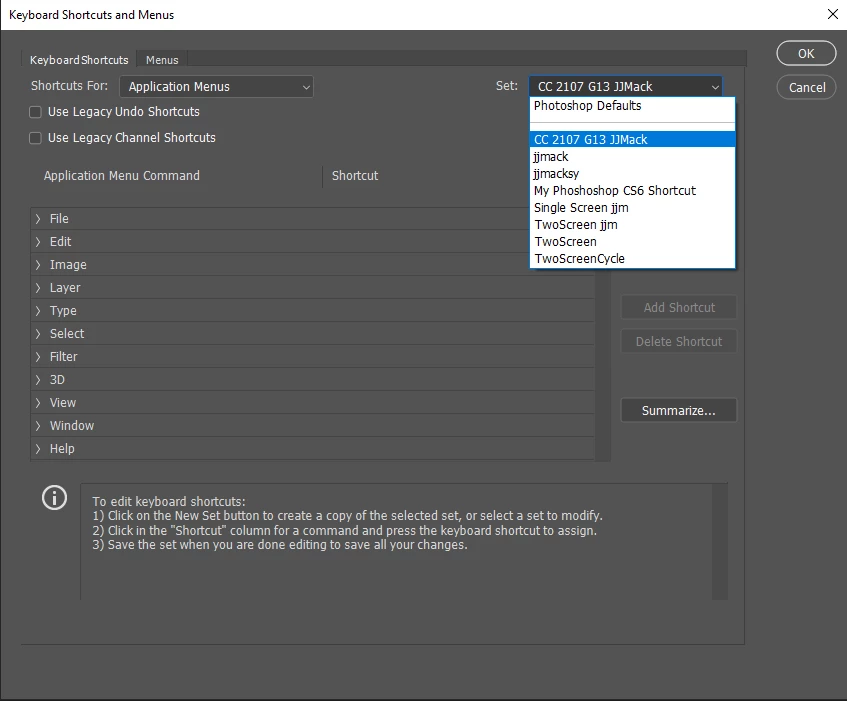Screen dimensions: 847x701
Task: Select CC 2107 G13 JJMack in dropdown list
Action: coord(633,139)
